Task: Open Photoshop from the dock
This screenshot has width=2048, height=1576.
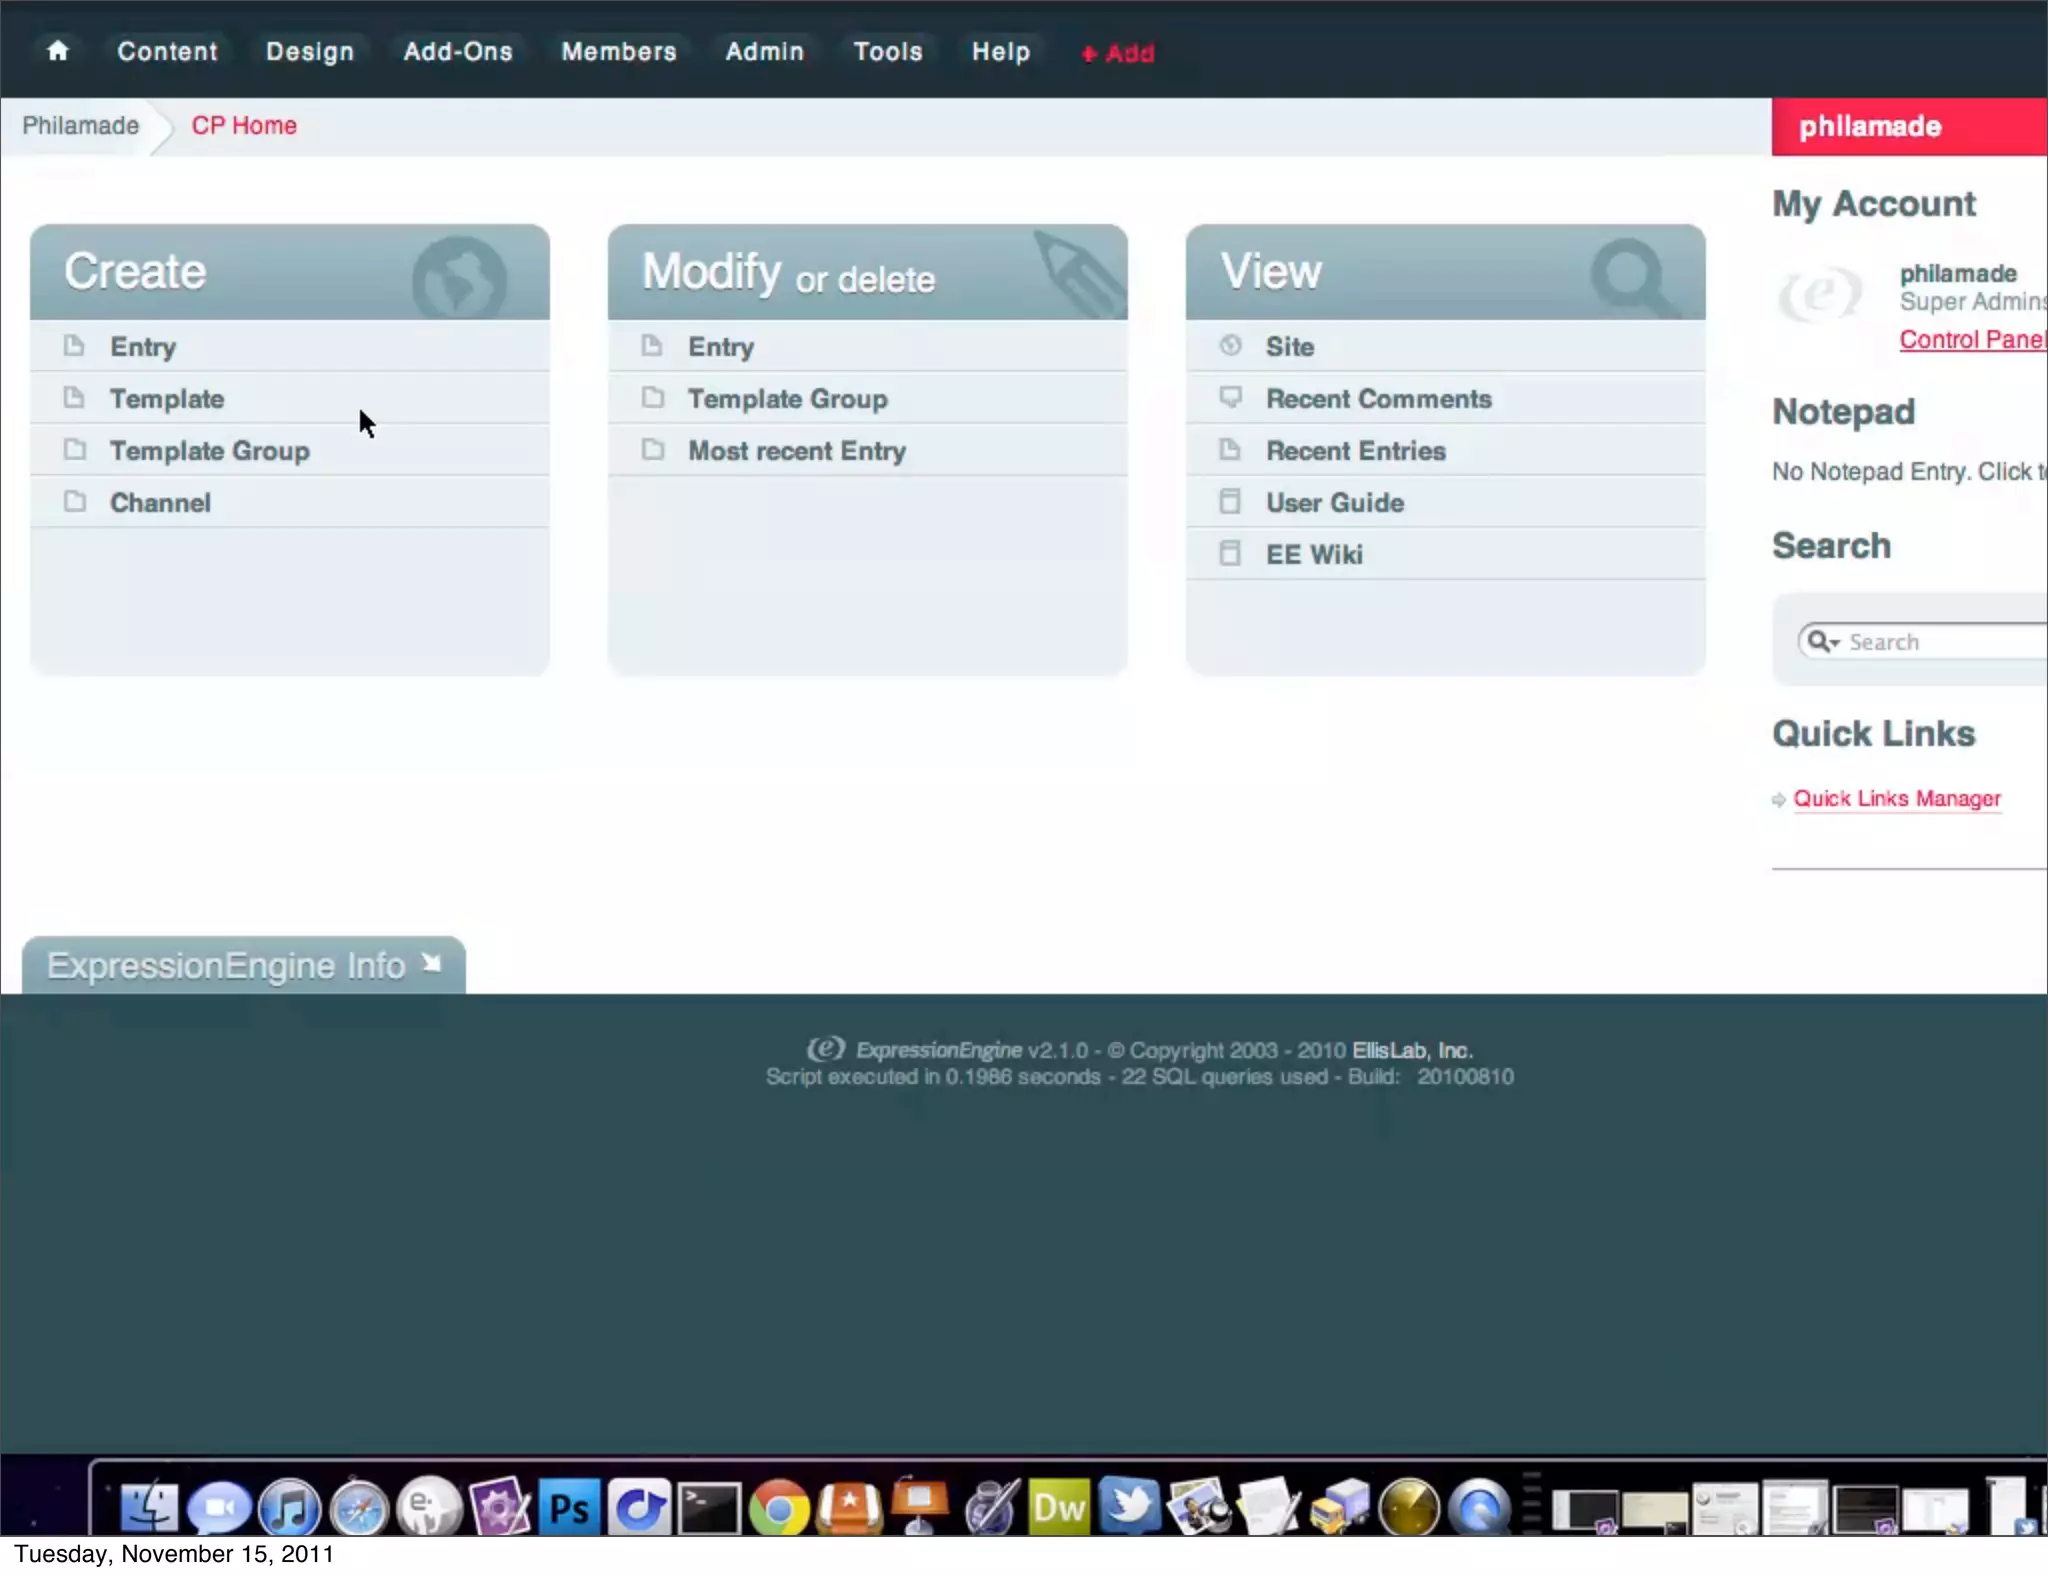Action: [569, 1507]
